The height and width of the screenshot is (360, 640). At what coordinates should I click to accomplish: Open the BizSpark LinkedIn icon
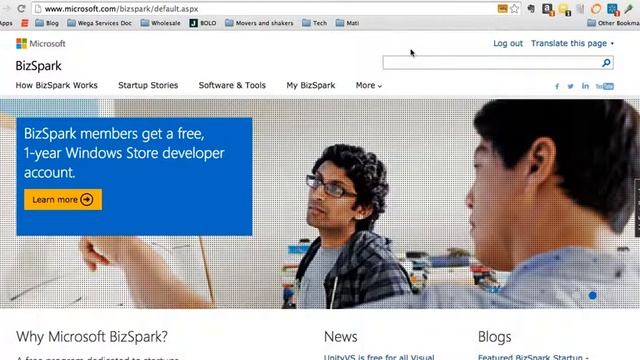(585, 86)
